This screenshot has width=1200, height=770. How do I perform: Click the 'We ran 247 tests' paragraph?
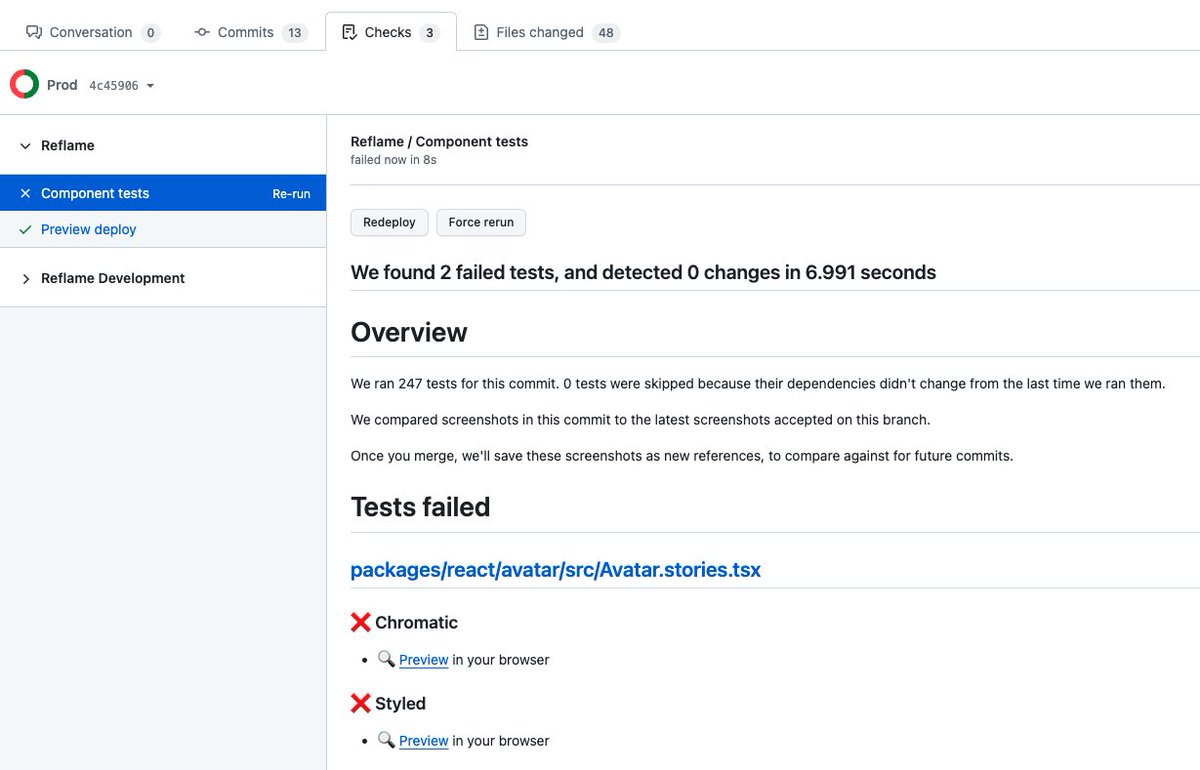click(x=758, y=384)
